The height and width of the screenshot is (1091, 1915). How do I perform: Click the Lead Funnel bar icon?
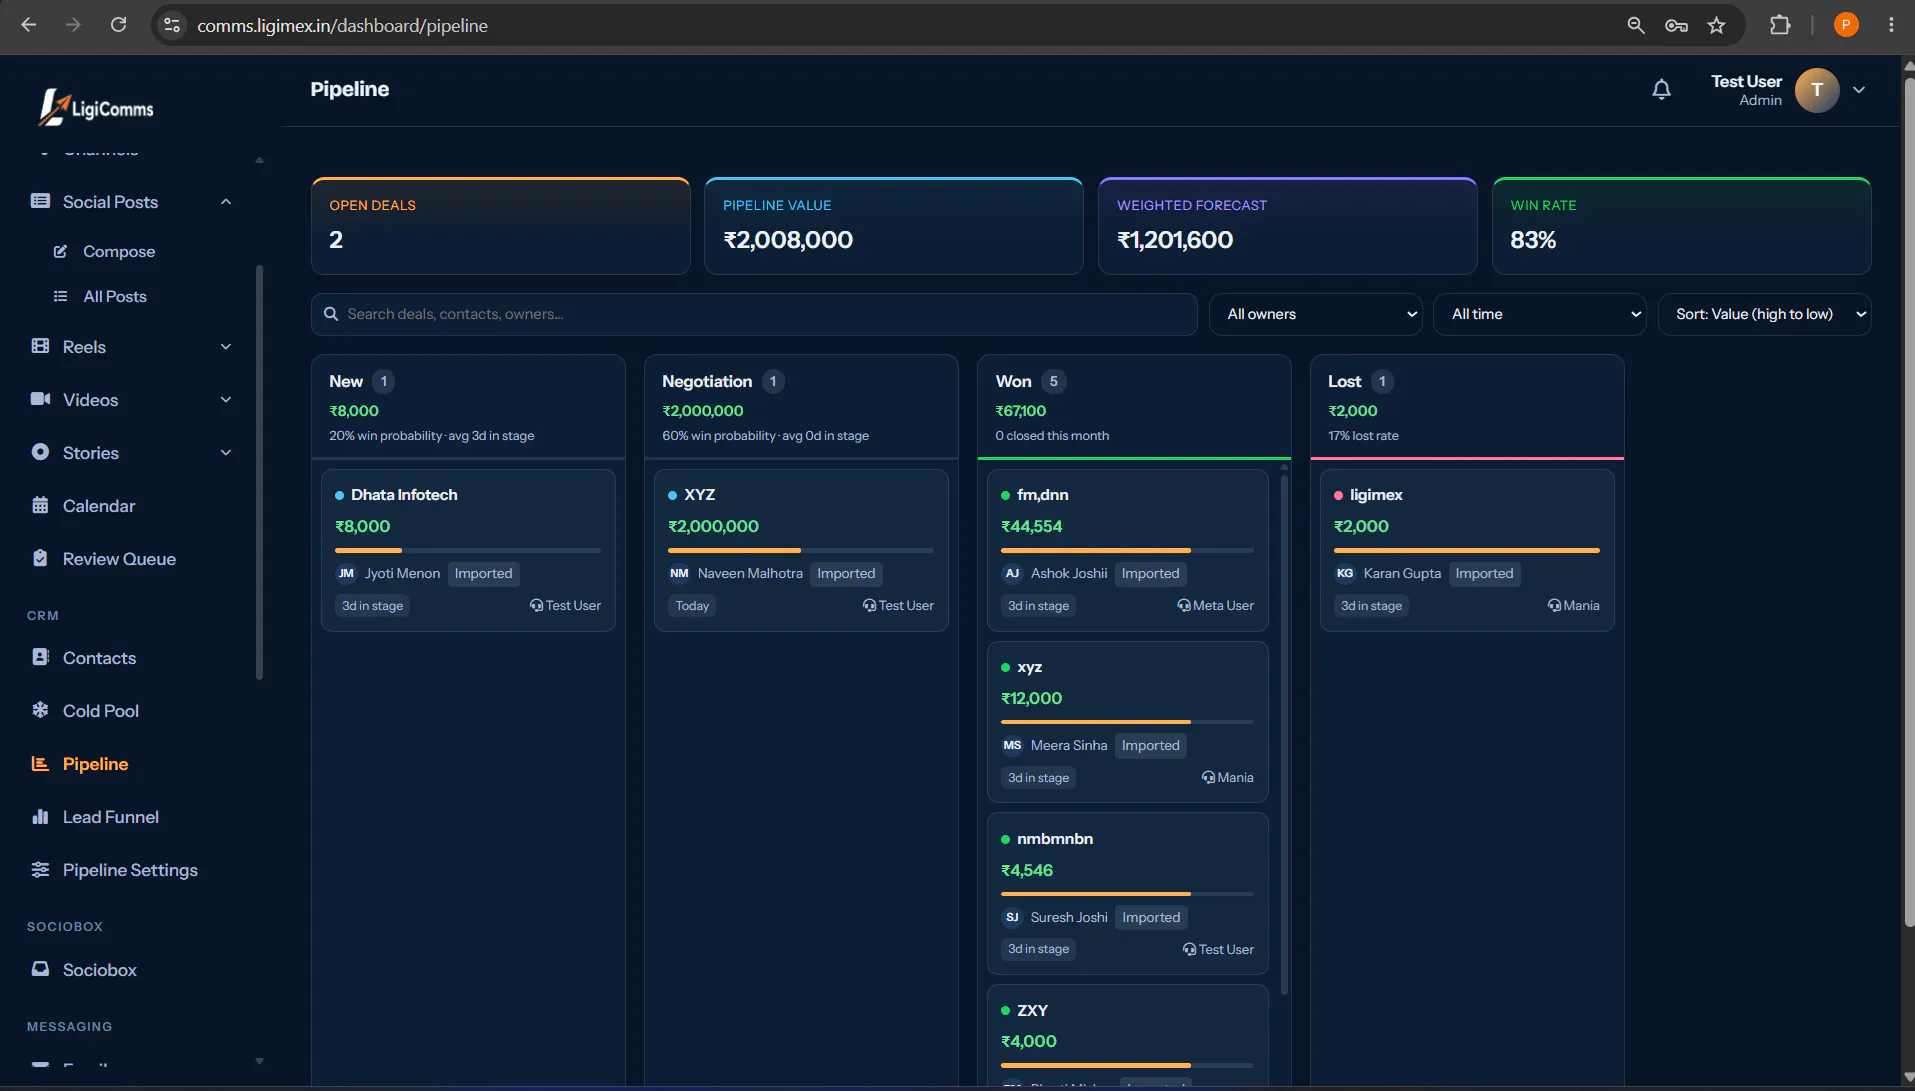point(40,816)
